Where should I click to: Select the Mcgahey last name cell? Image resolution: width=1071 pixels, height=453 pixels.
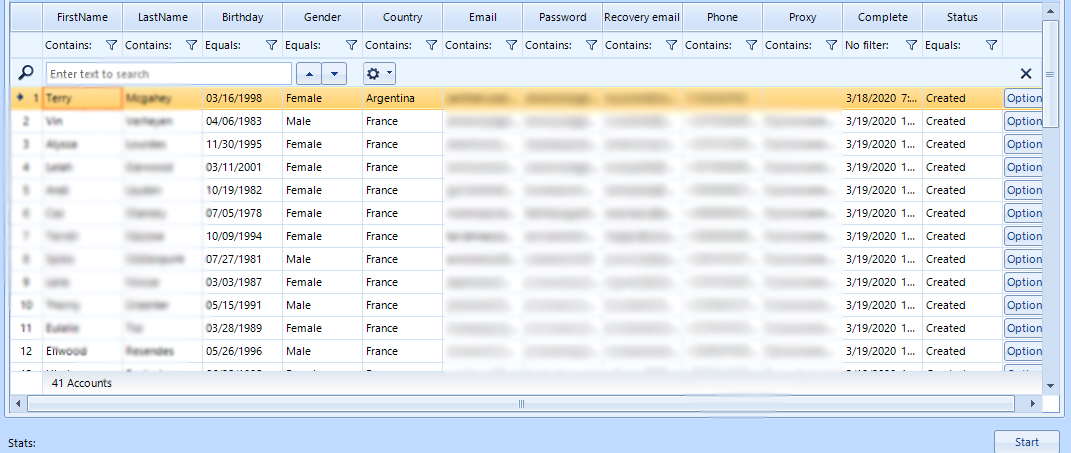pos(163,98)
